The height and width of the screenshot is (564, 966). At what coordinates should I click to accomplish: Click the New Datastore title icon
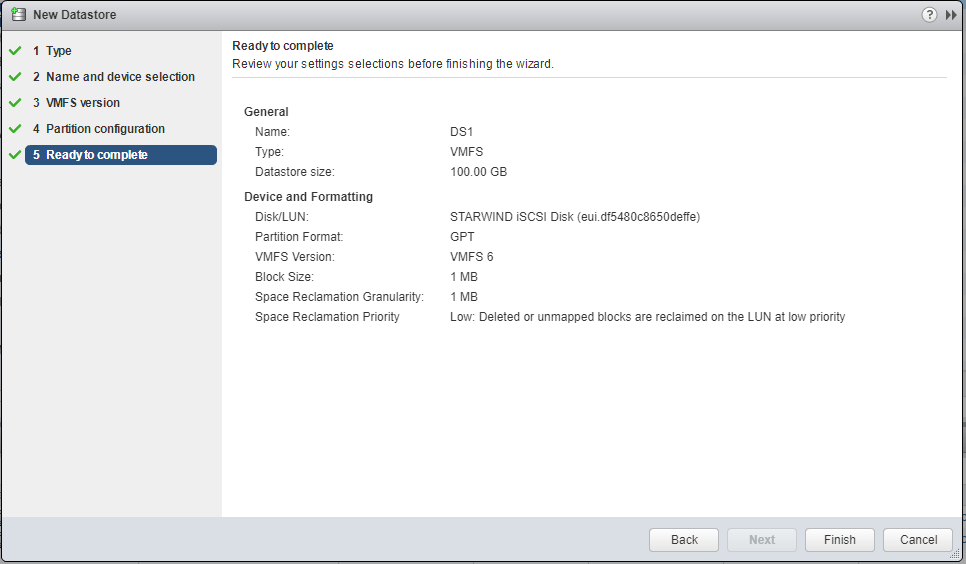click(x=18, y=15)
